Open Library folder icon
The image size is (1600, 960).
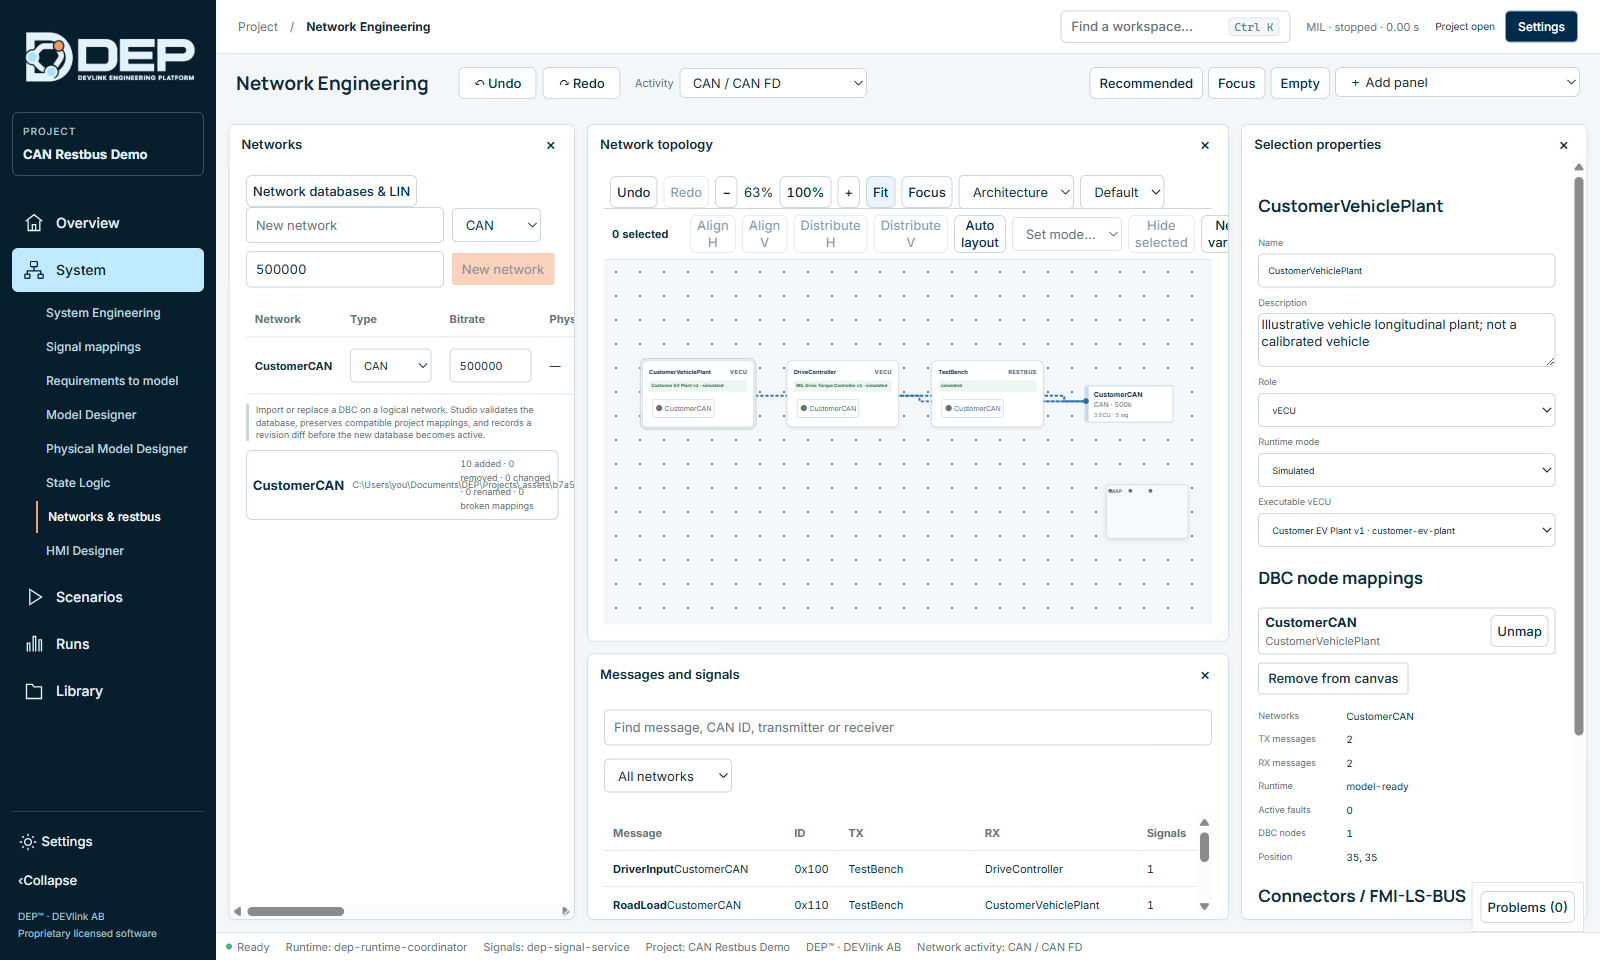point(34,691)
